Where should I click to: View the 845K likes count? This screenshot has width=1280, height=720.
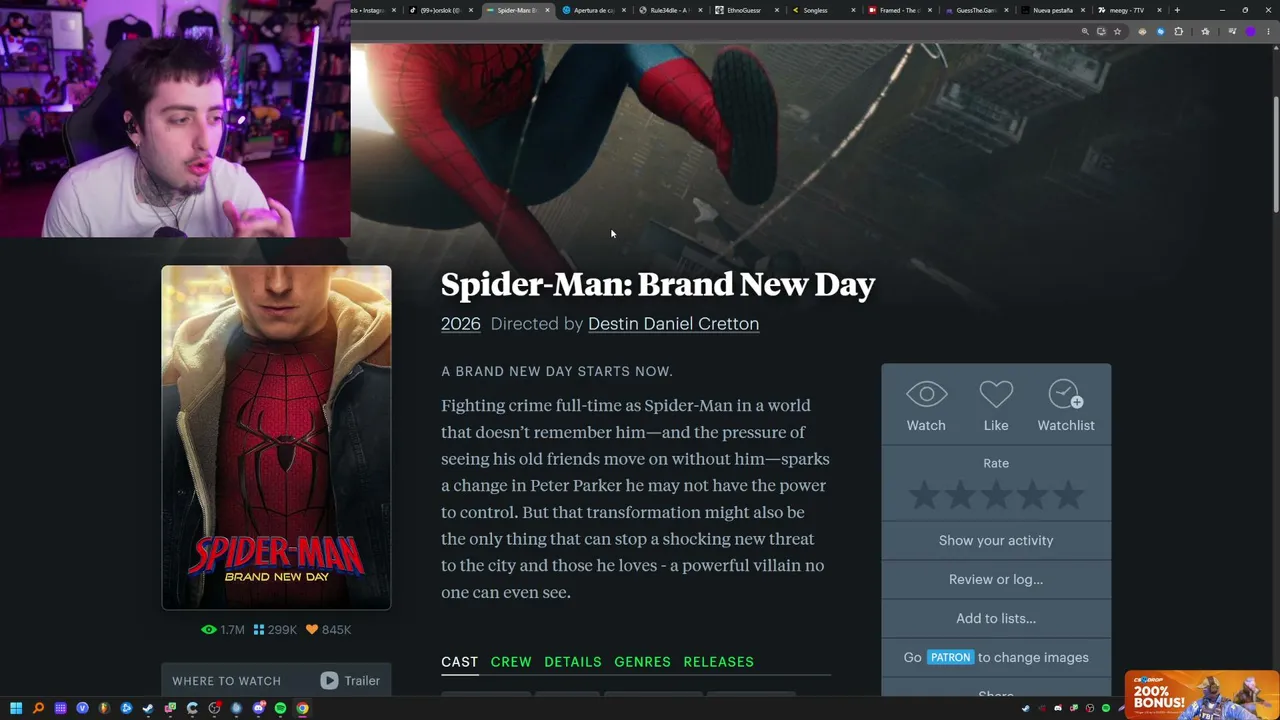(328, 630)
